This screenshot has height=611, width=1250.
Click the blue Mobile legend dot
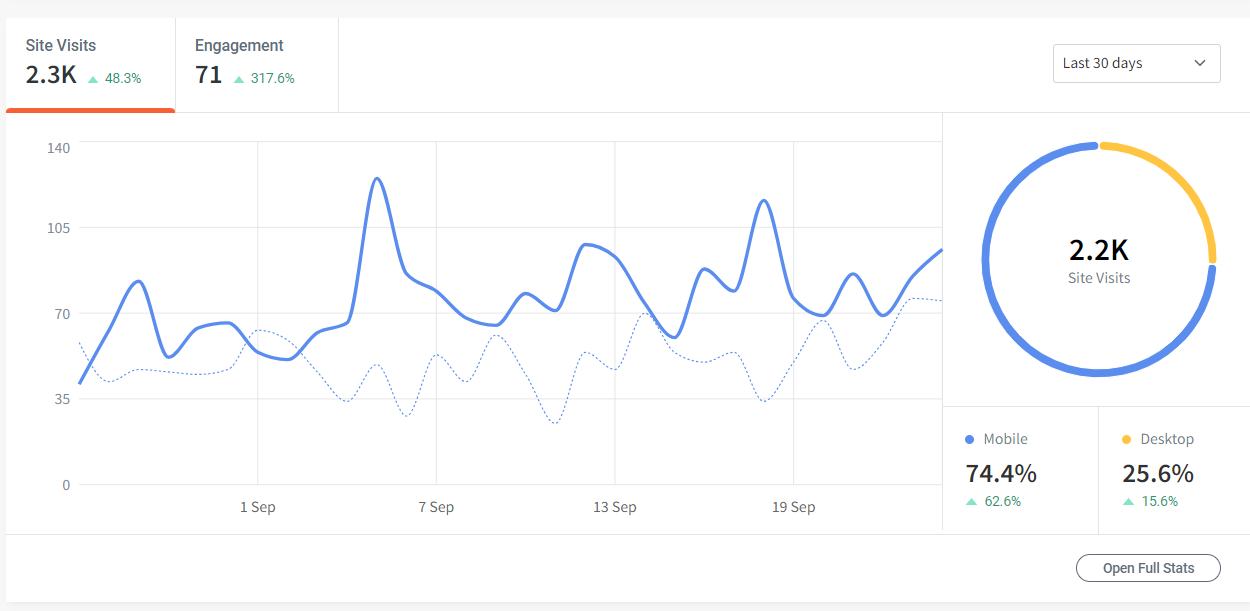point(970,439)
